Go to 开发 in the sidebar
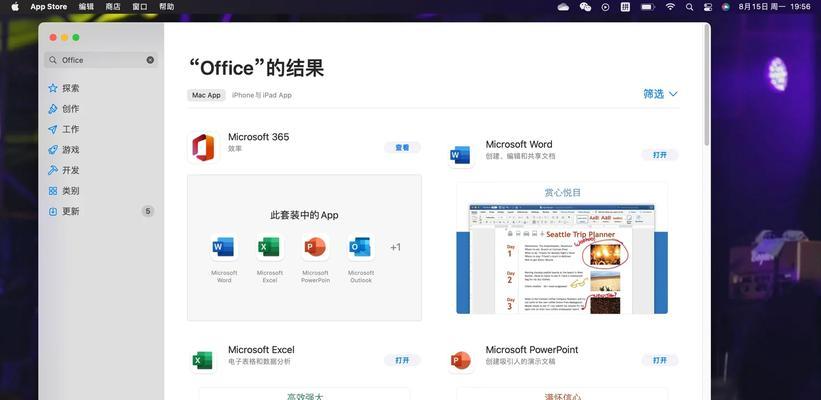This screenshot has width=821, height=400. [x=63, y=170]
